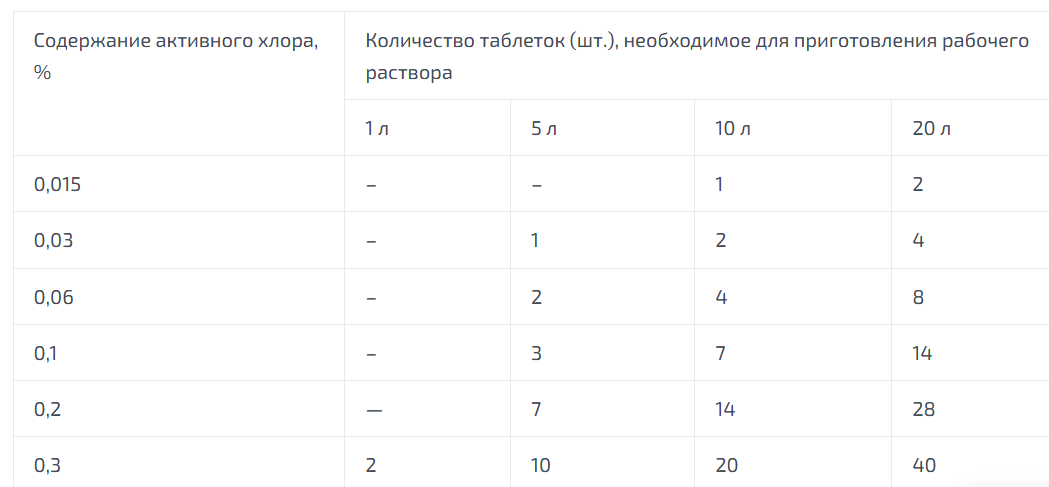Select the "1 л" column header
This screenshot has height=487, width=1049.
tap(377, 128)
